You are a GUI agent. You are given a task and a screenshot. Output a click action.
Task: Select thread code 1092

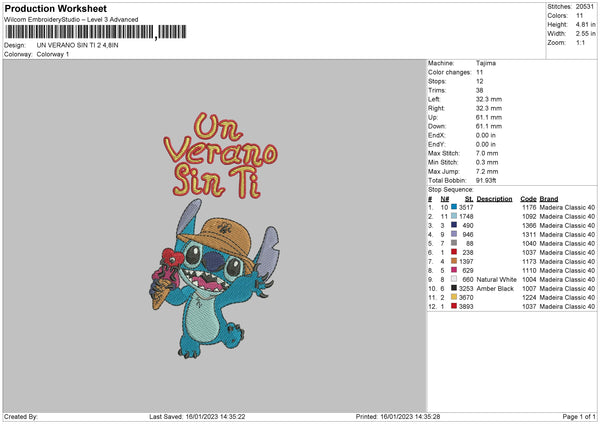pyautogui.click(x=529, y=217)
